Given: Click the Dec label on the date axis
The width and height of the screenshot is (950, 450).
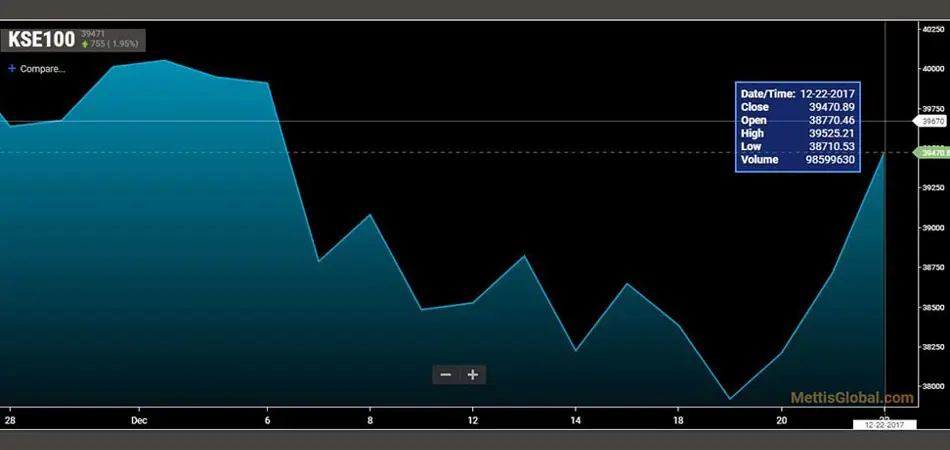Looking at the screenshot, I should click(139, 419).
